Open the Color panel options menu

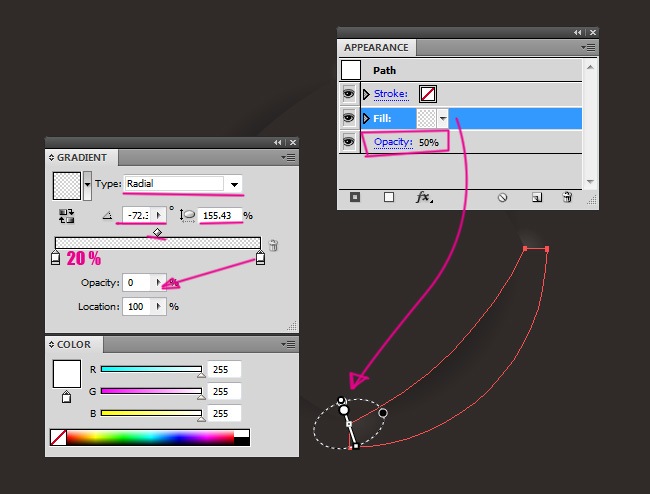pos(288,344)
